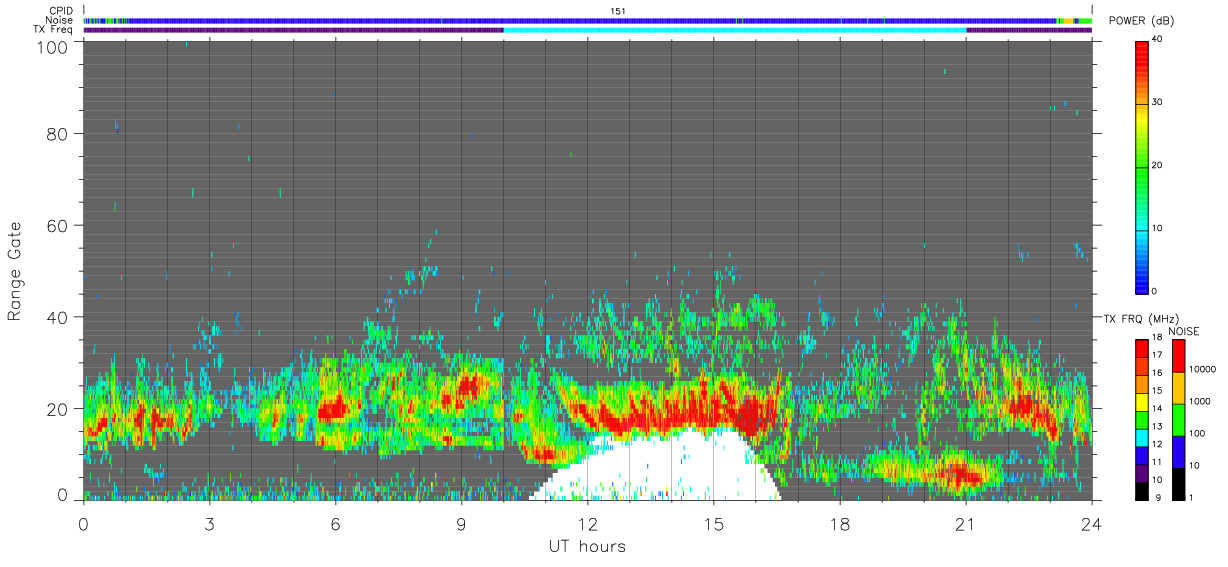Viewport: 1228px width, 567px height.
Task: Click the black 9-10 MHz TX FRQ swatch
Action: tap(1141, 489)
